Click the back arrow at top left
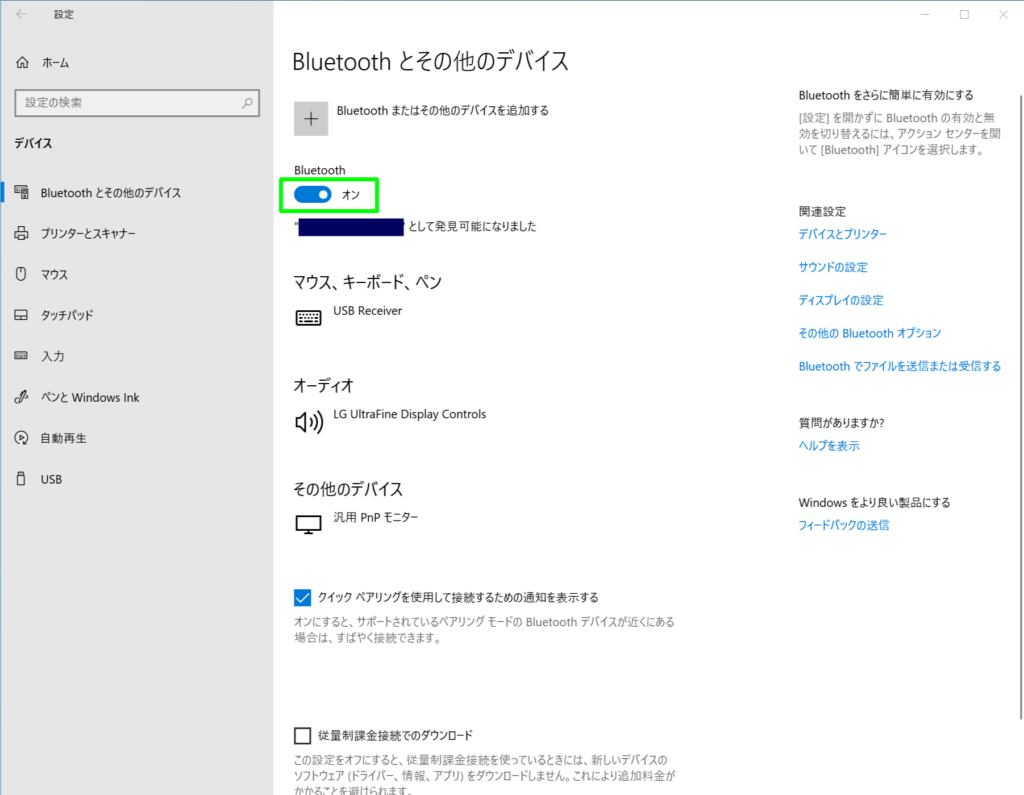 click(20, 14)
